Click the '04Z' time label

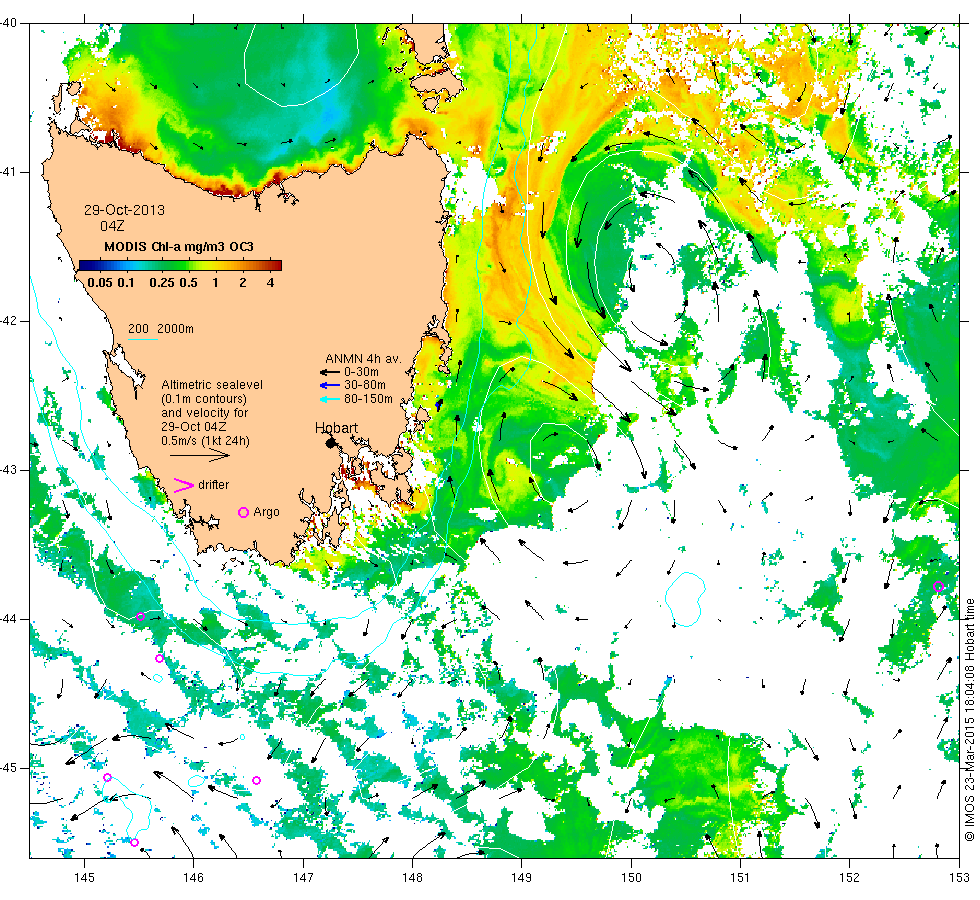coord(112,226)
